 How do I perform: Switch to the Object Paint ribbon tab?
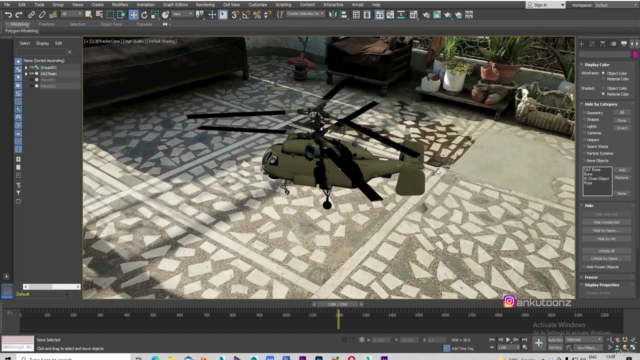coord(111,24)
